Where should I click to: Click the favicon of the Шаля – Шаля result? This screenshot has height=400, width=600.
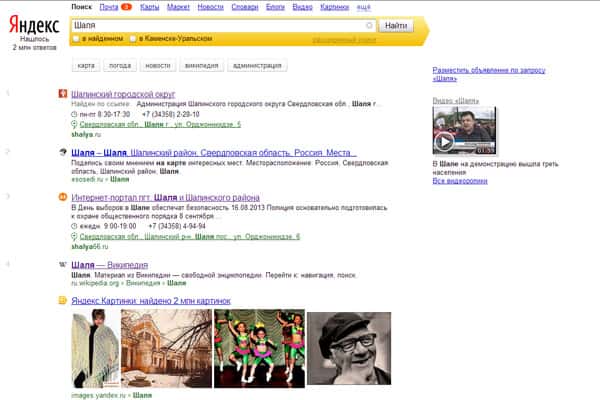point(63,152)
